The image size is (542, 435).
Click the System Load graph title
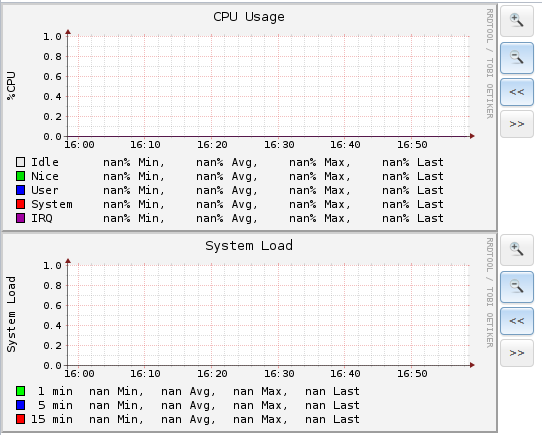point(249,246)
